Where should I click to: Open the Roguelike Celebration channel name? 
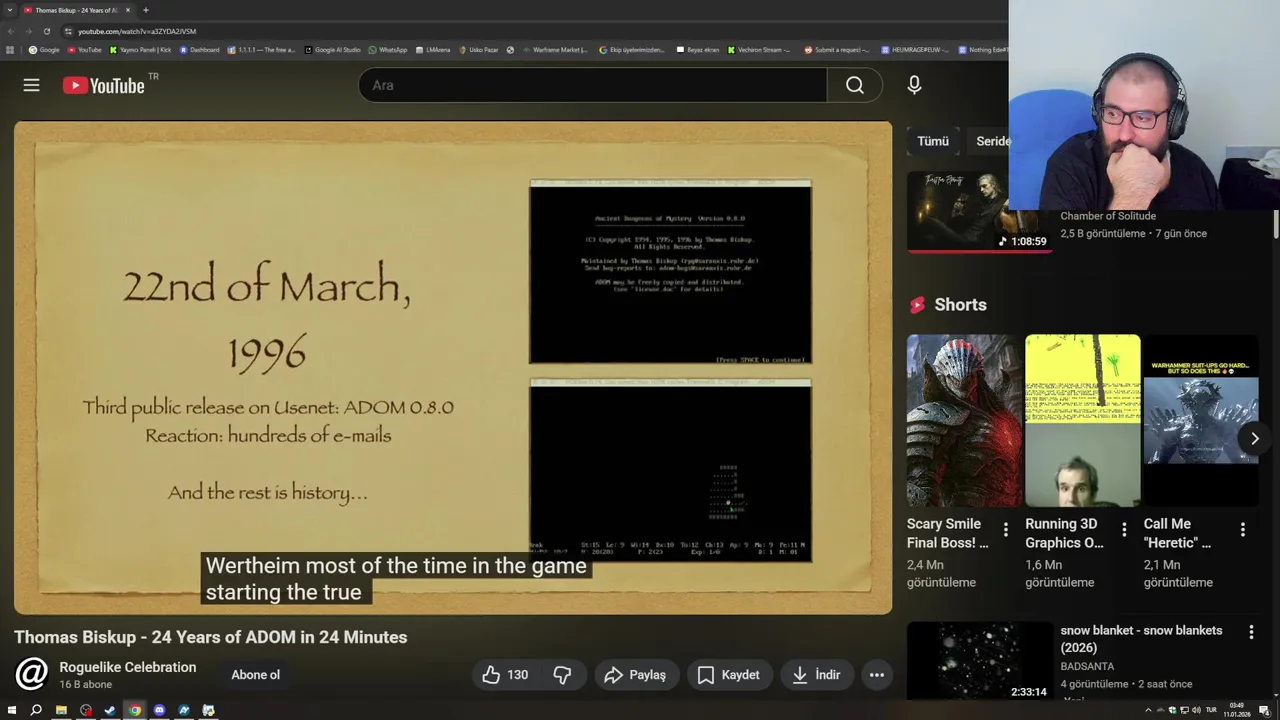coord(127,667)
